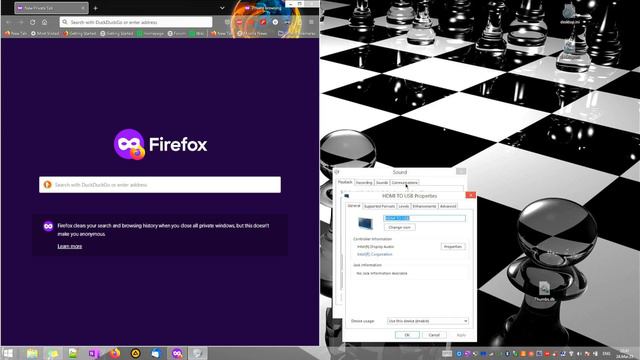This screenshot has width=640, height=360.
Task: Click the Homepage bookmark
Action: pos(150,33)
